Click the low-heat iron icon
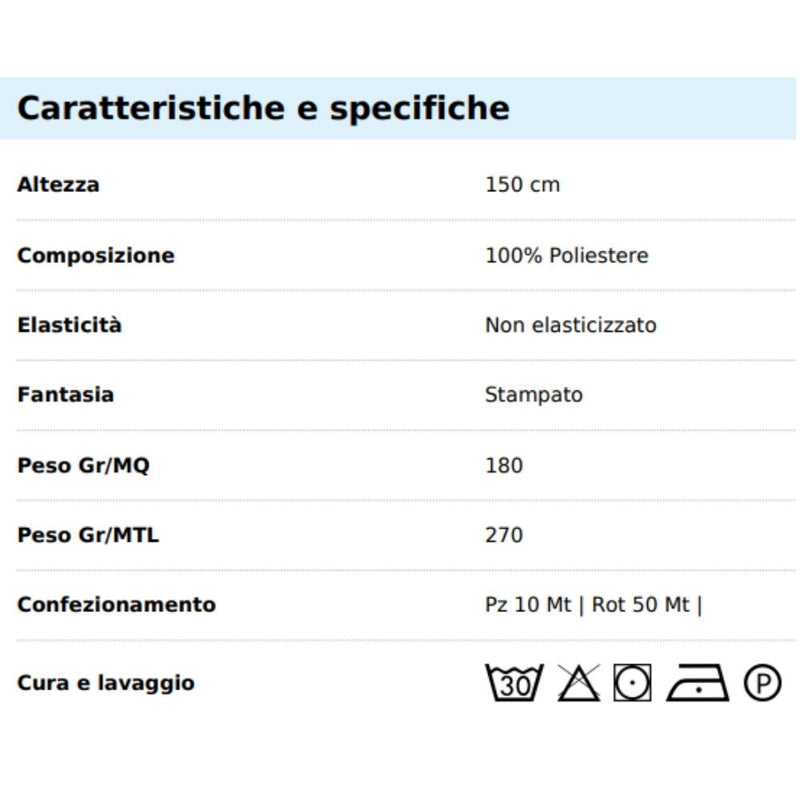Screen dimensions: 800x800 pyautogui.click(x=697, y=682)
